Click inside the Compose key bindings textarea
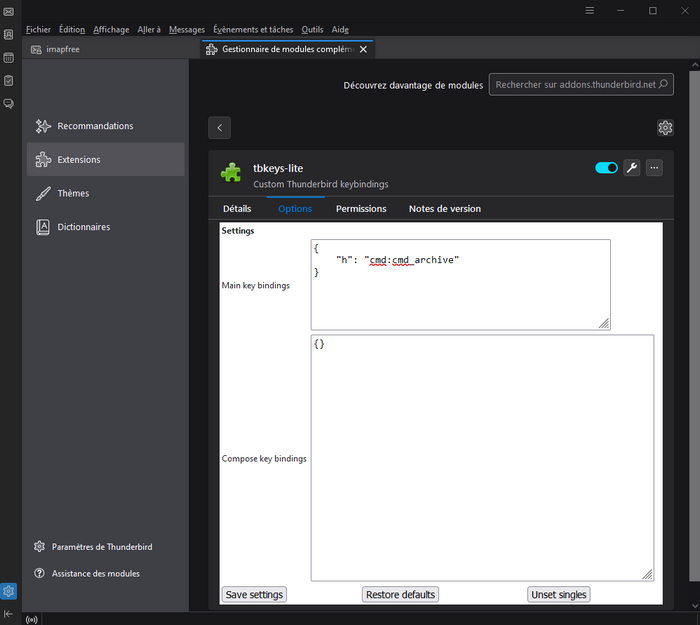The image size is (700, 625). click(x=483, y=458)
